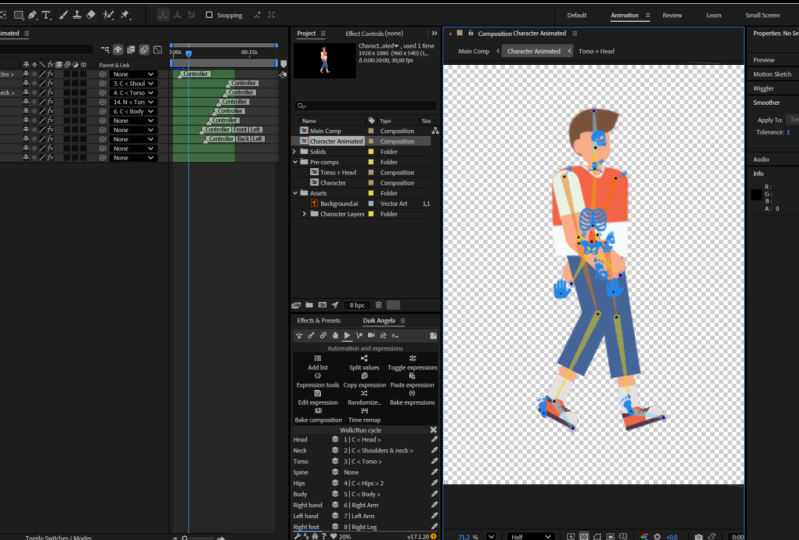Click the Torso row eyedropper pick icon

(434, 461)
